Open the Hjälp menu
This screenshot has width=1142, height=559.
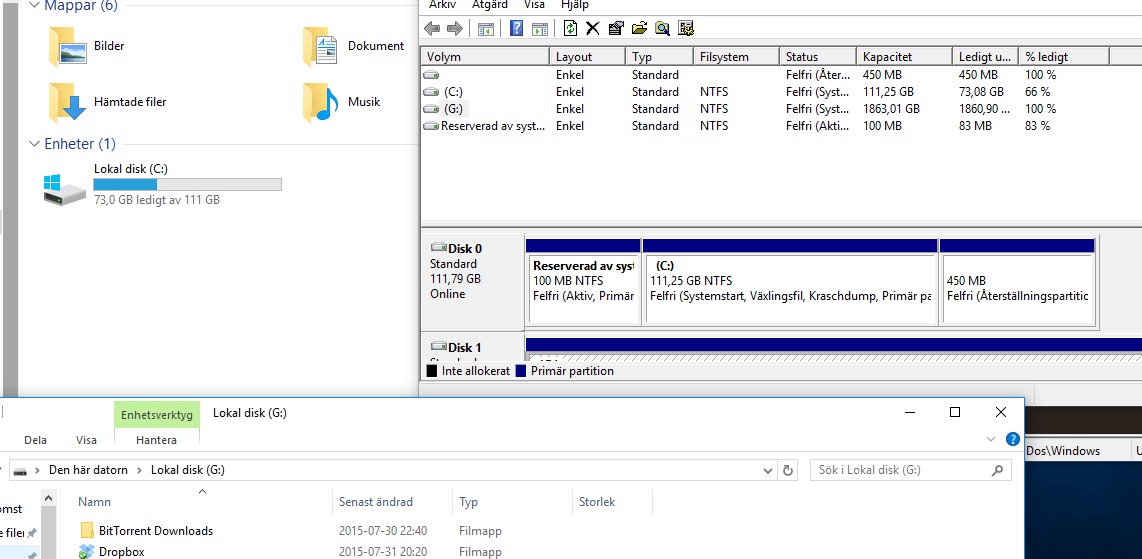(x=575, y=5)
